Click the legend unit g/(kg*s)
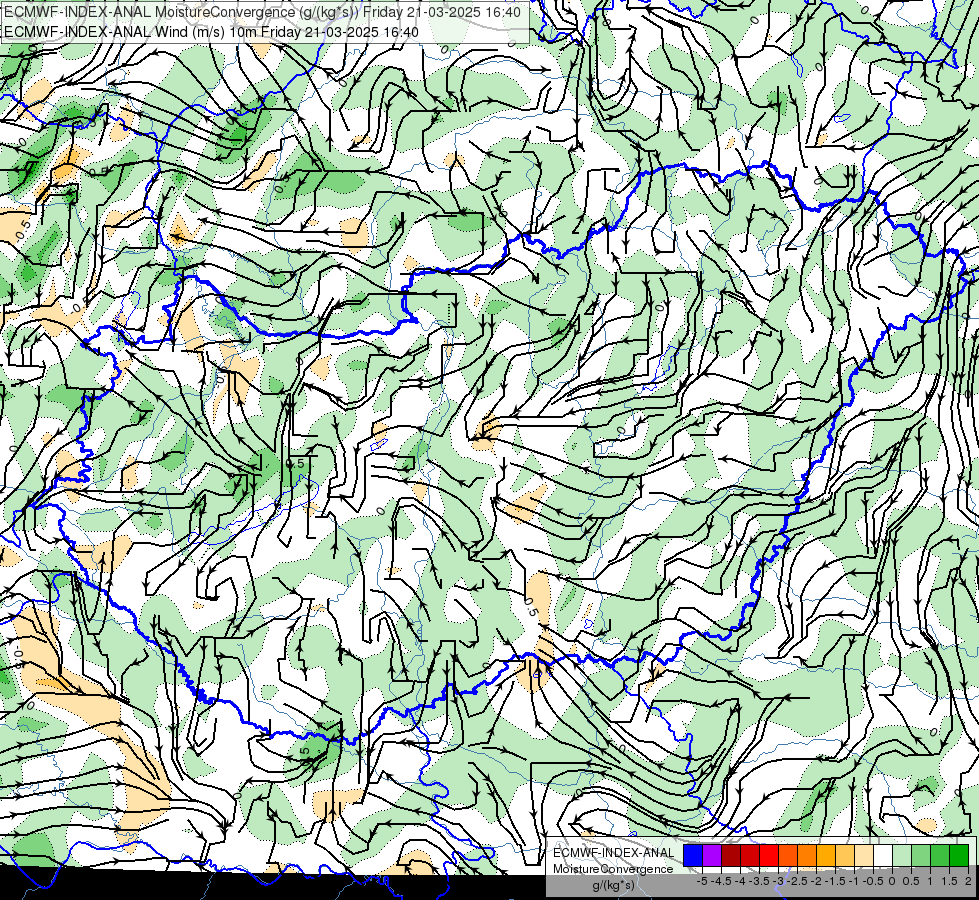This screenshot has width=979, height=900. [614, 886]
